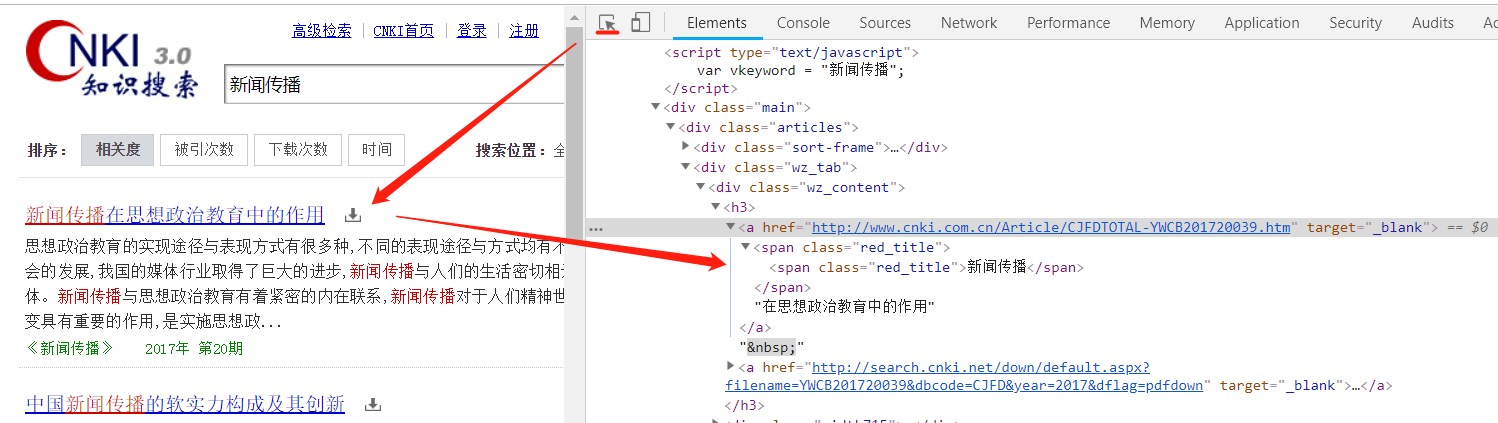Viewport: 1498px width, 423px height.
Task: Download icon beside 中国新闻传播的软实力构成及其创新
Action: pos(373,405)
